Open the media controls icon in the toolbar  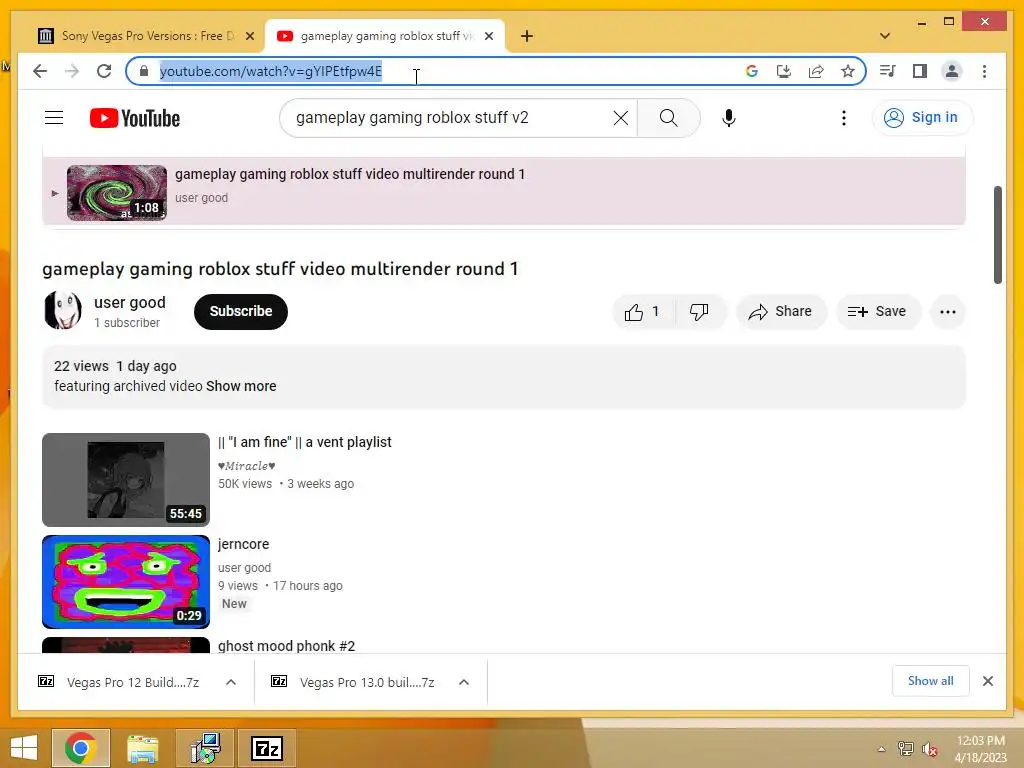pos(888,71)
